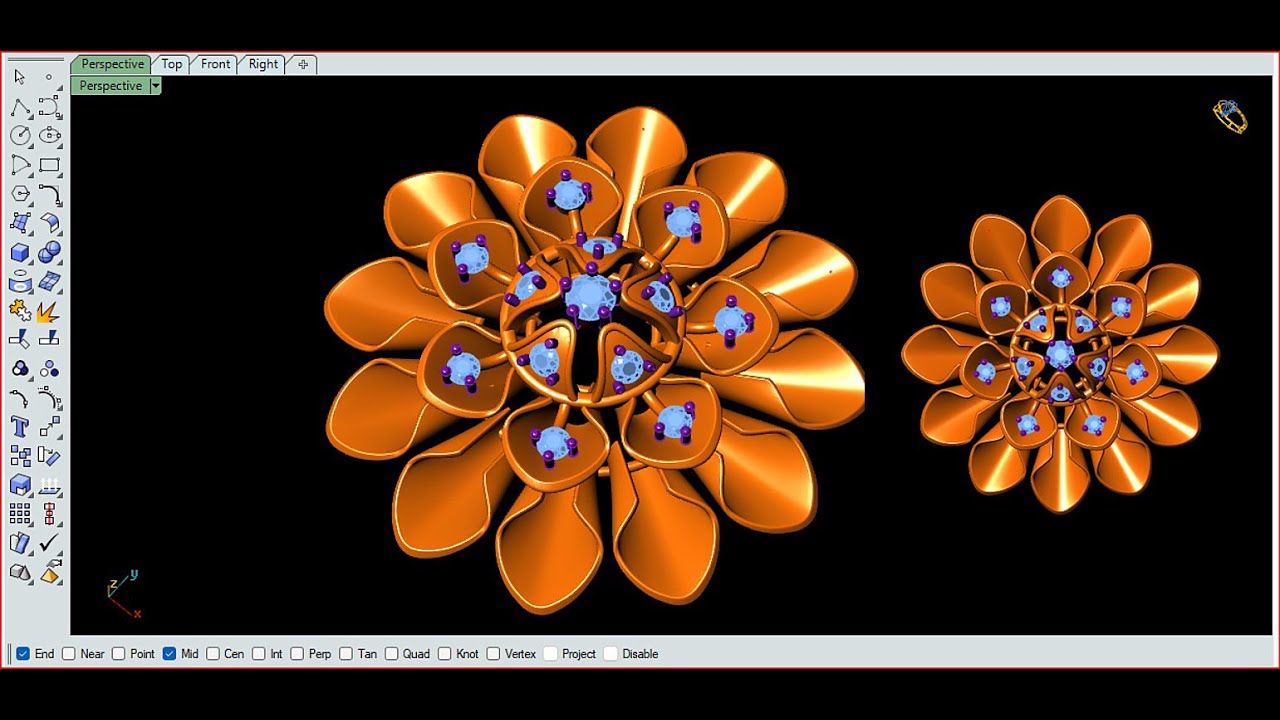Select the Text object tool
Screen dimensions: 1280x720
tap(20, 427)
